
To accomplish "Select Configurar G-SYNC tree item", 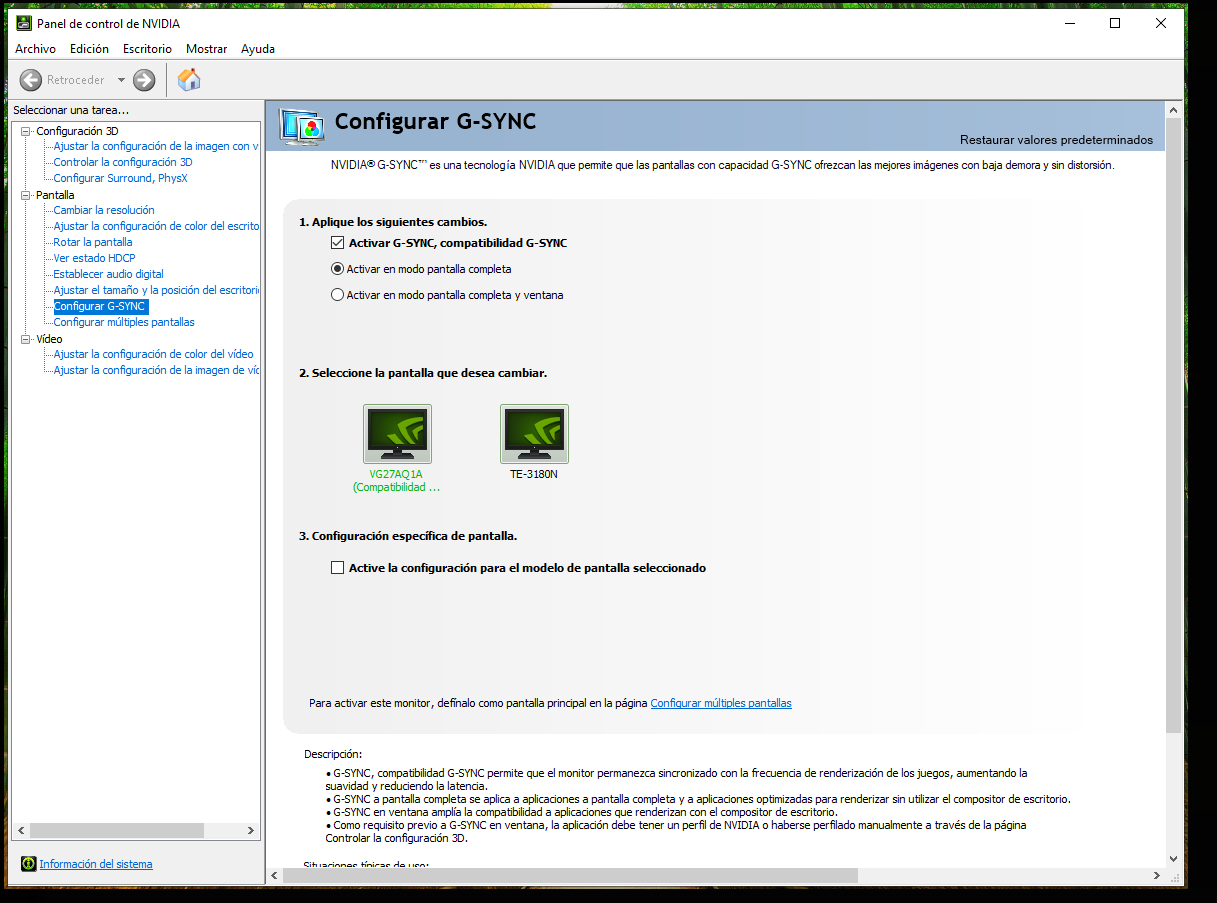I will click(x=100, y=306).
